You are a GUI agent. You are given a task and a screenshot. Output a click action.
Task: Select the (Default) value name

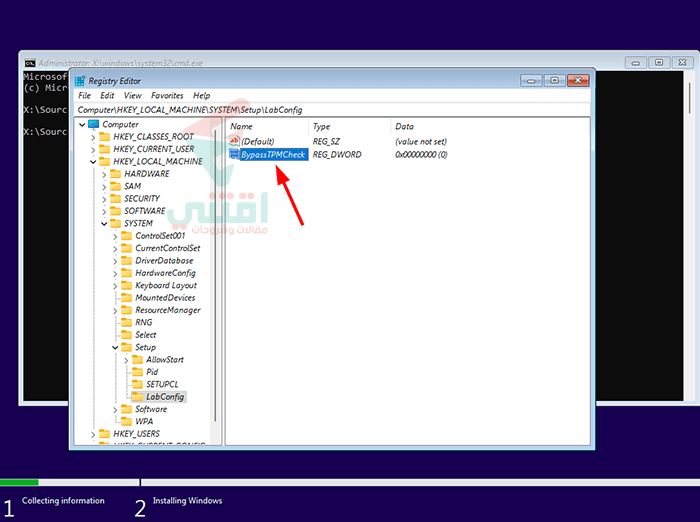click(x=258, y=142)
